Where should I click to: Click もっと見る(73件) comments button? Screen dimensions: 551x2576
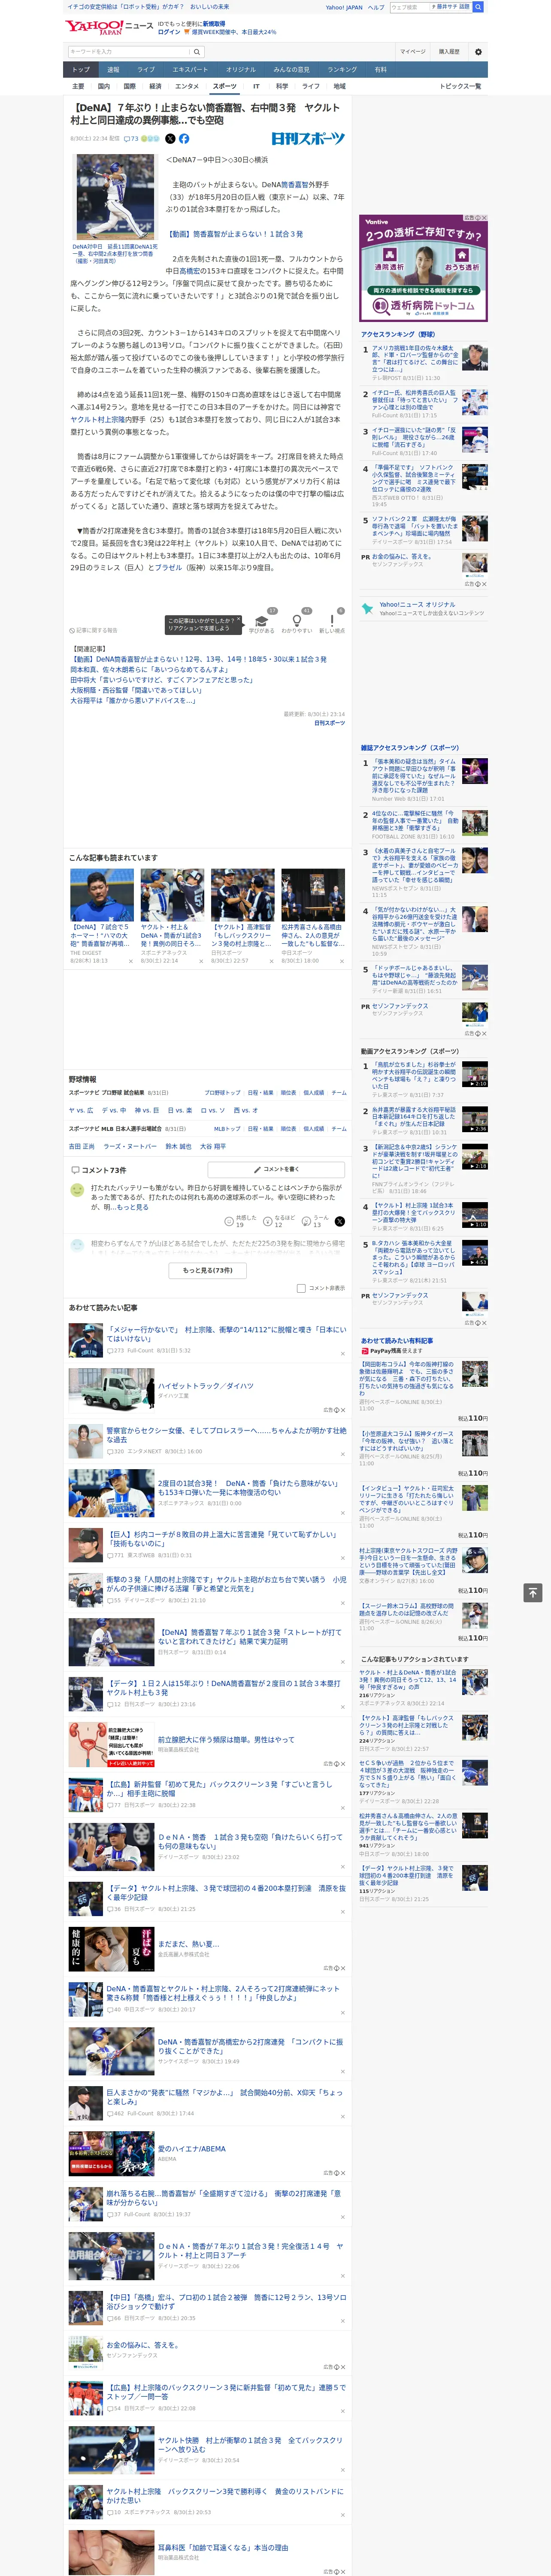208,1270
